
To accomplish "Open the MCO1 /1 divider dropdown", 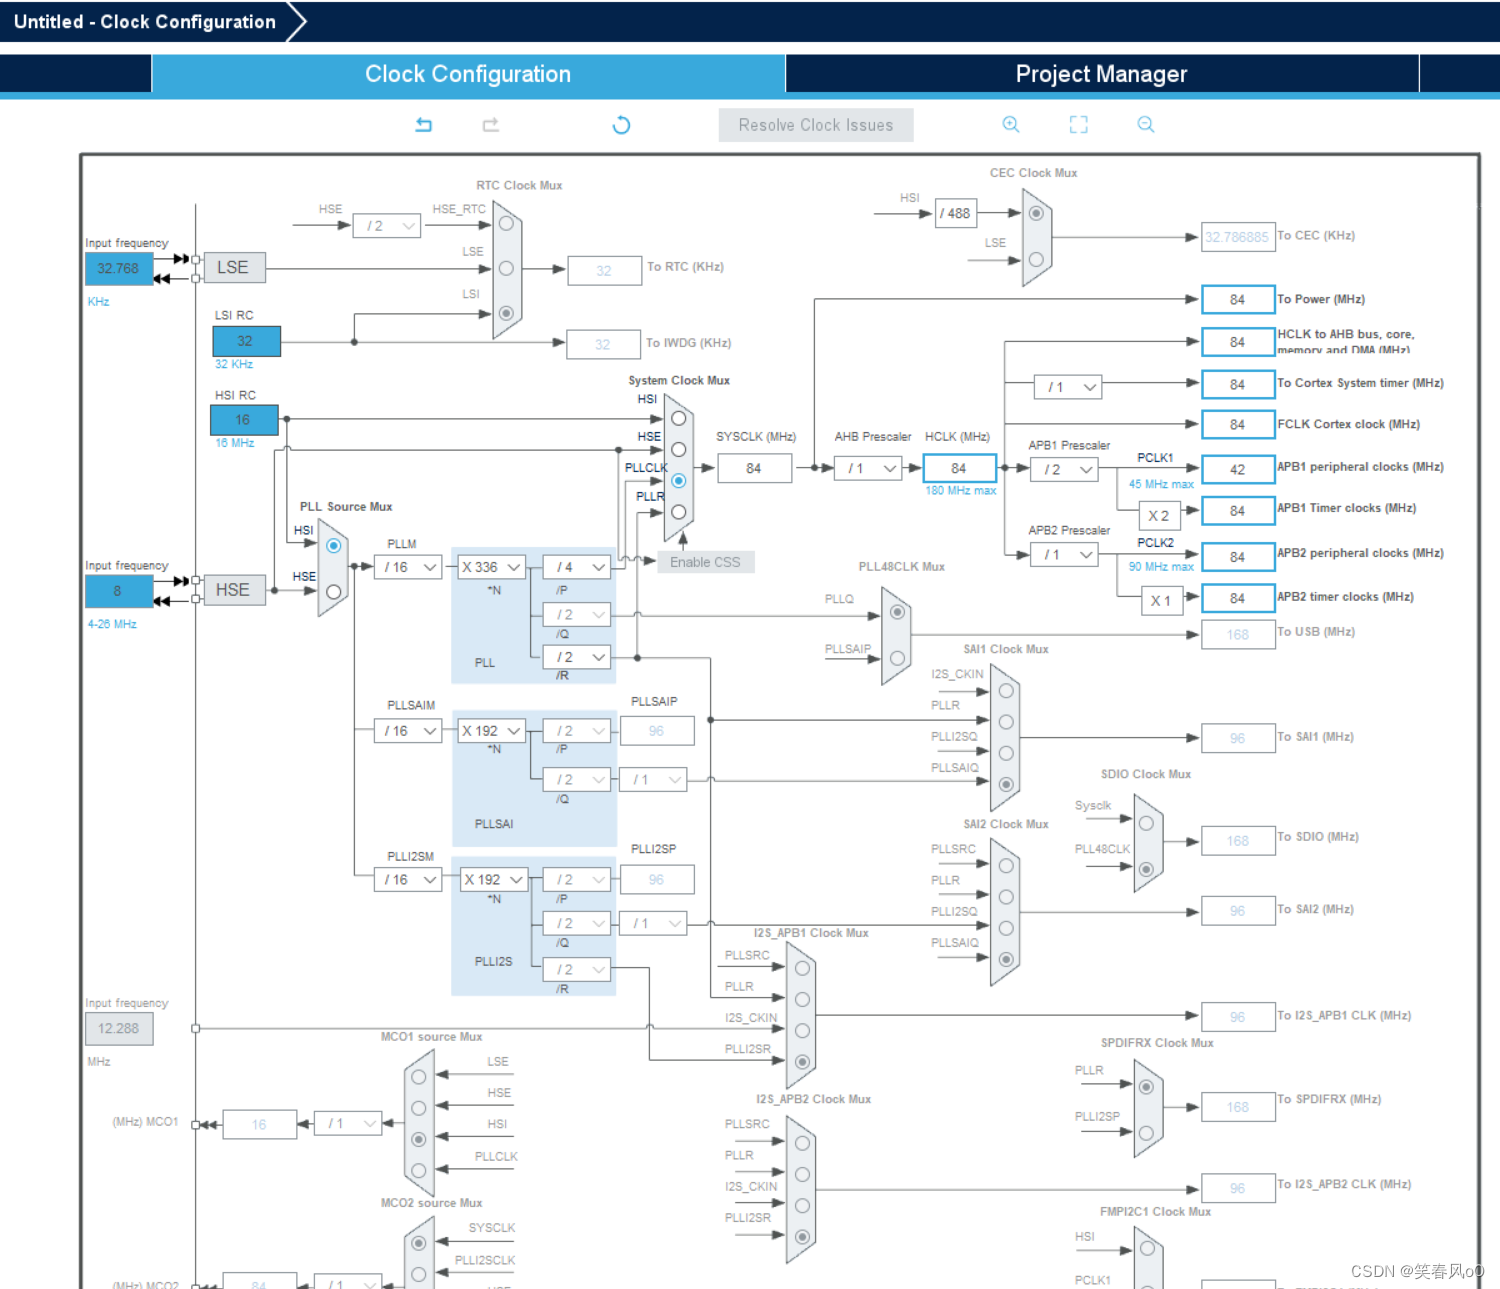I will tap(348, 1124).
